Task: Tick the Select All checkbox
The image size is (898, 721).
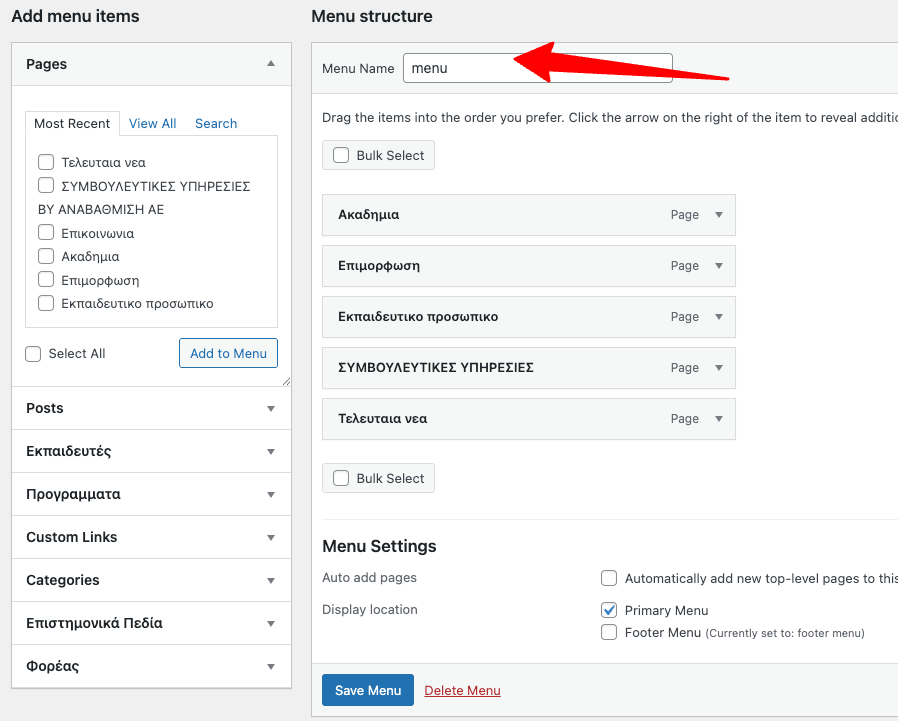Action: 34,354
